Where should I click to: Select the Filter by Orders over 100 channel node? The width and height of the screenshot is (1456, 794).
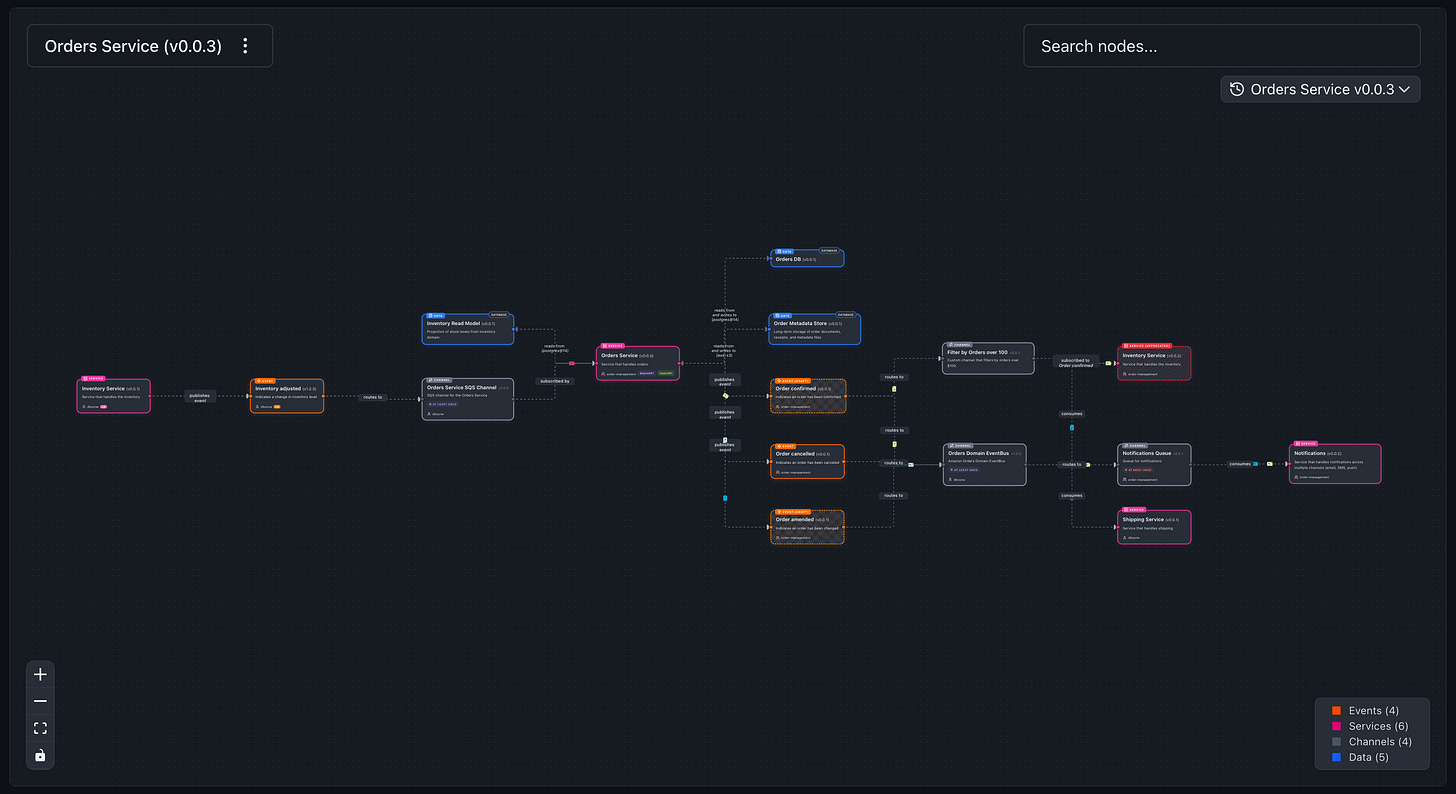click(988, 358)
